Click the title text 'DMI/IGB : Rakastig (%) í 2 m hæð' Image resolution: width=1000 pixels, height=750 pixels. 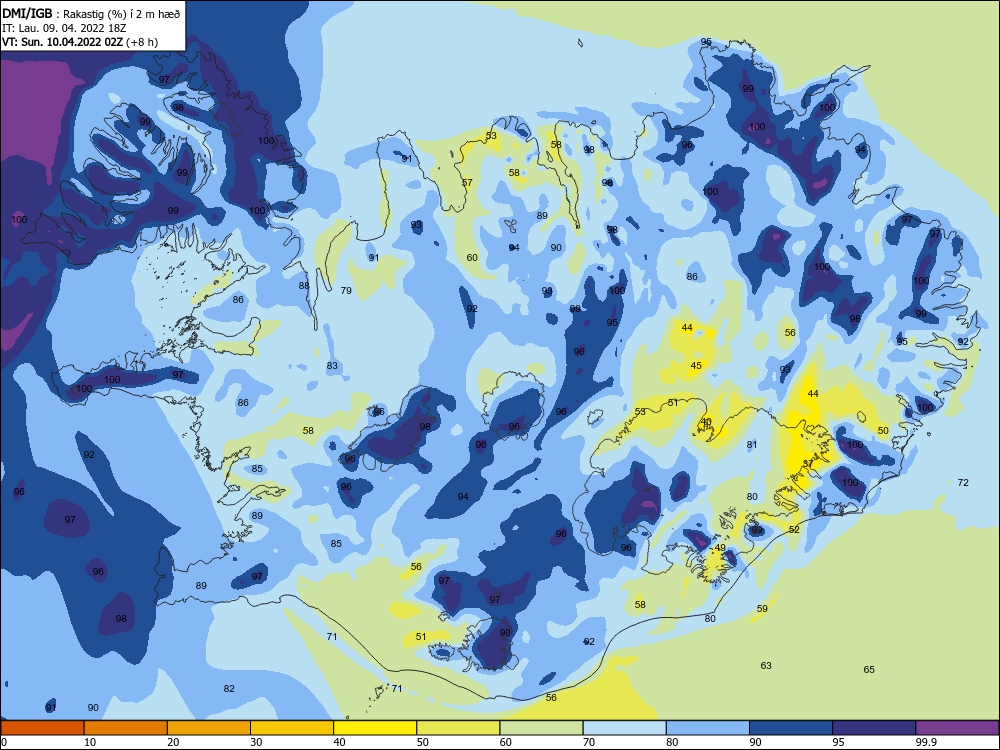coord(91,13)
